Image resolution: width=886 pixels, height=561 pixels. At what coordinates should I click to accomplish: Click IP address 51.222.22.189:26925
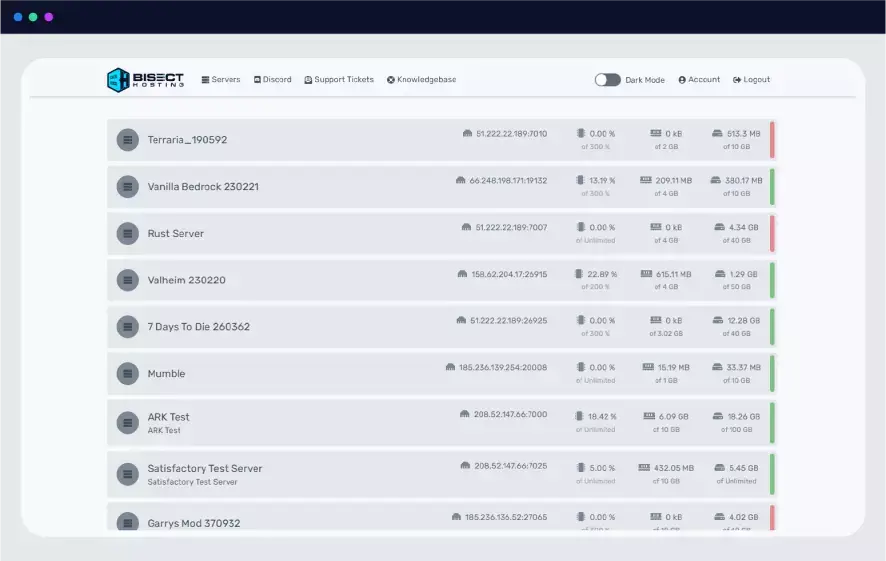click(509, 321)
